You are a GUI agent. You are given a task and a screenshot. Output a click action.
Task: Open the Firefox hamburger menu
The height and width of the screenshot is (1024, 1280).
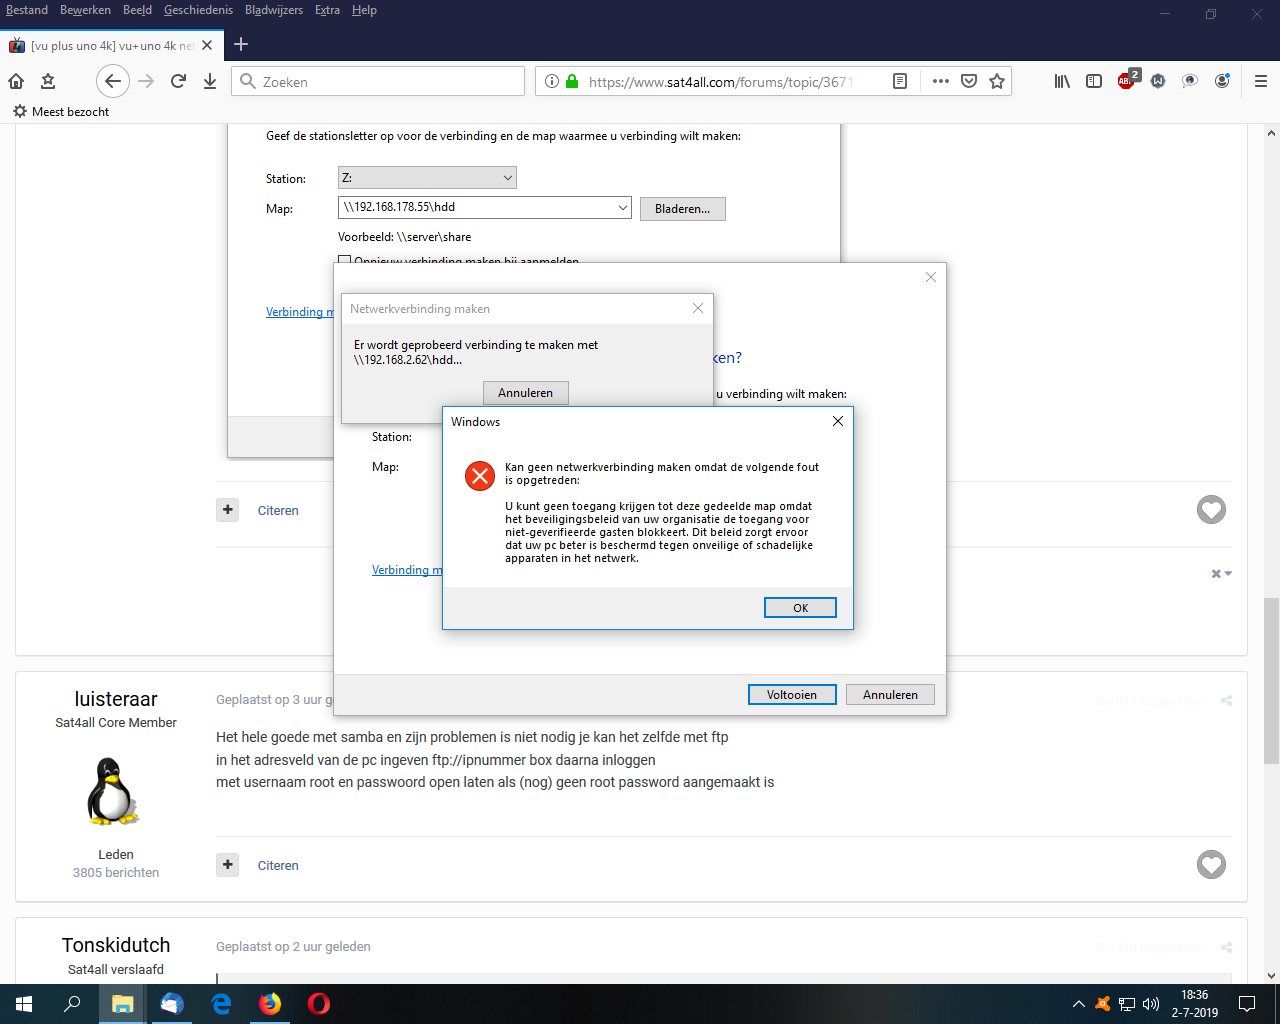1260,82
